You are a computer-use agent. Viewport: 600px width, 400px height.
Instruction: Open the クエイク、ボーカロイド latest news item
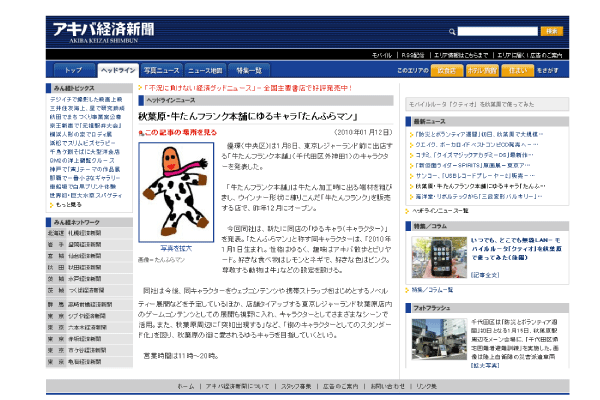point(477,145)
